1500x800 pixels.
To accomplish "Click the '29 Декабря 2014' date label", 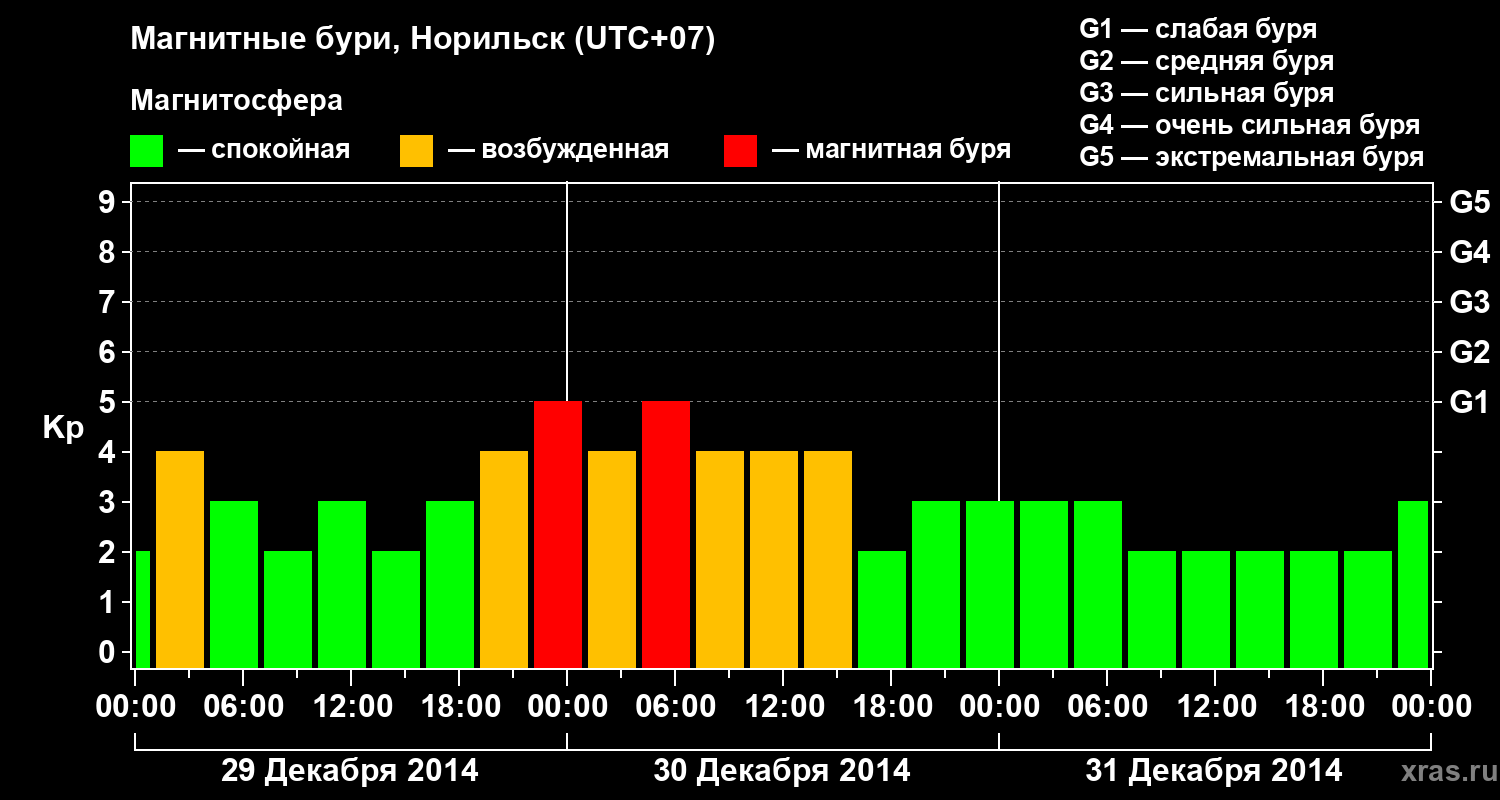I will 350,771.
